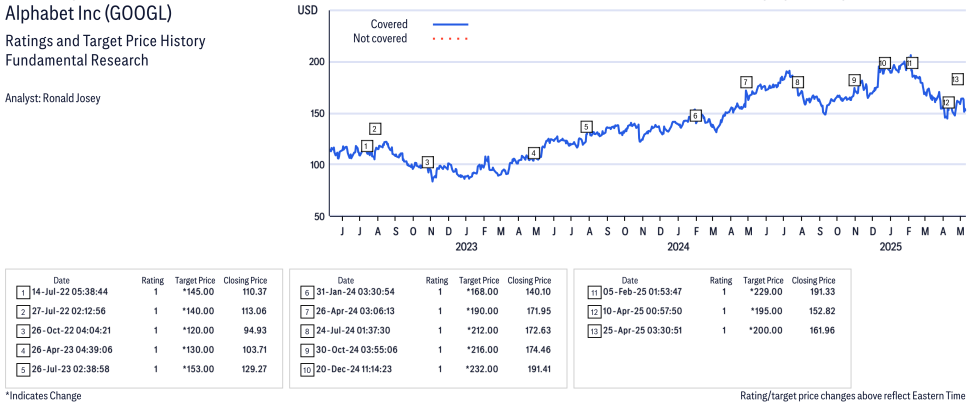Screen dimensions: 976x402
Task: Click target price '*145.00'
Action: pos(198,291)
